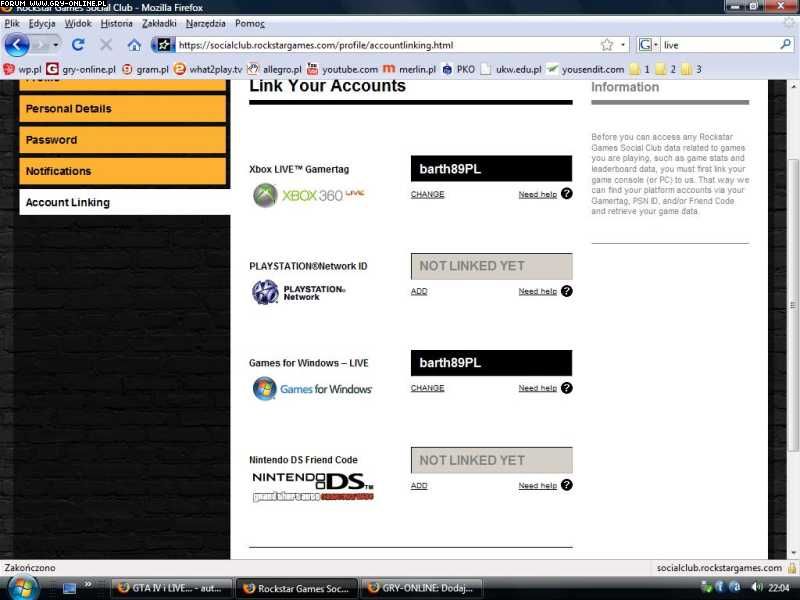Open bookmark folder 1
Image resolution: width=800 pixels, height=600 pixels.
[x=639, y=69]
